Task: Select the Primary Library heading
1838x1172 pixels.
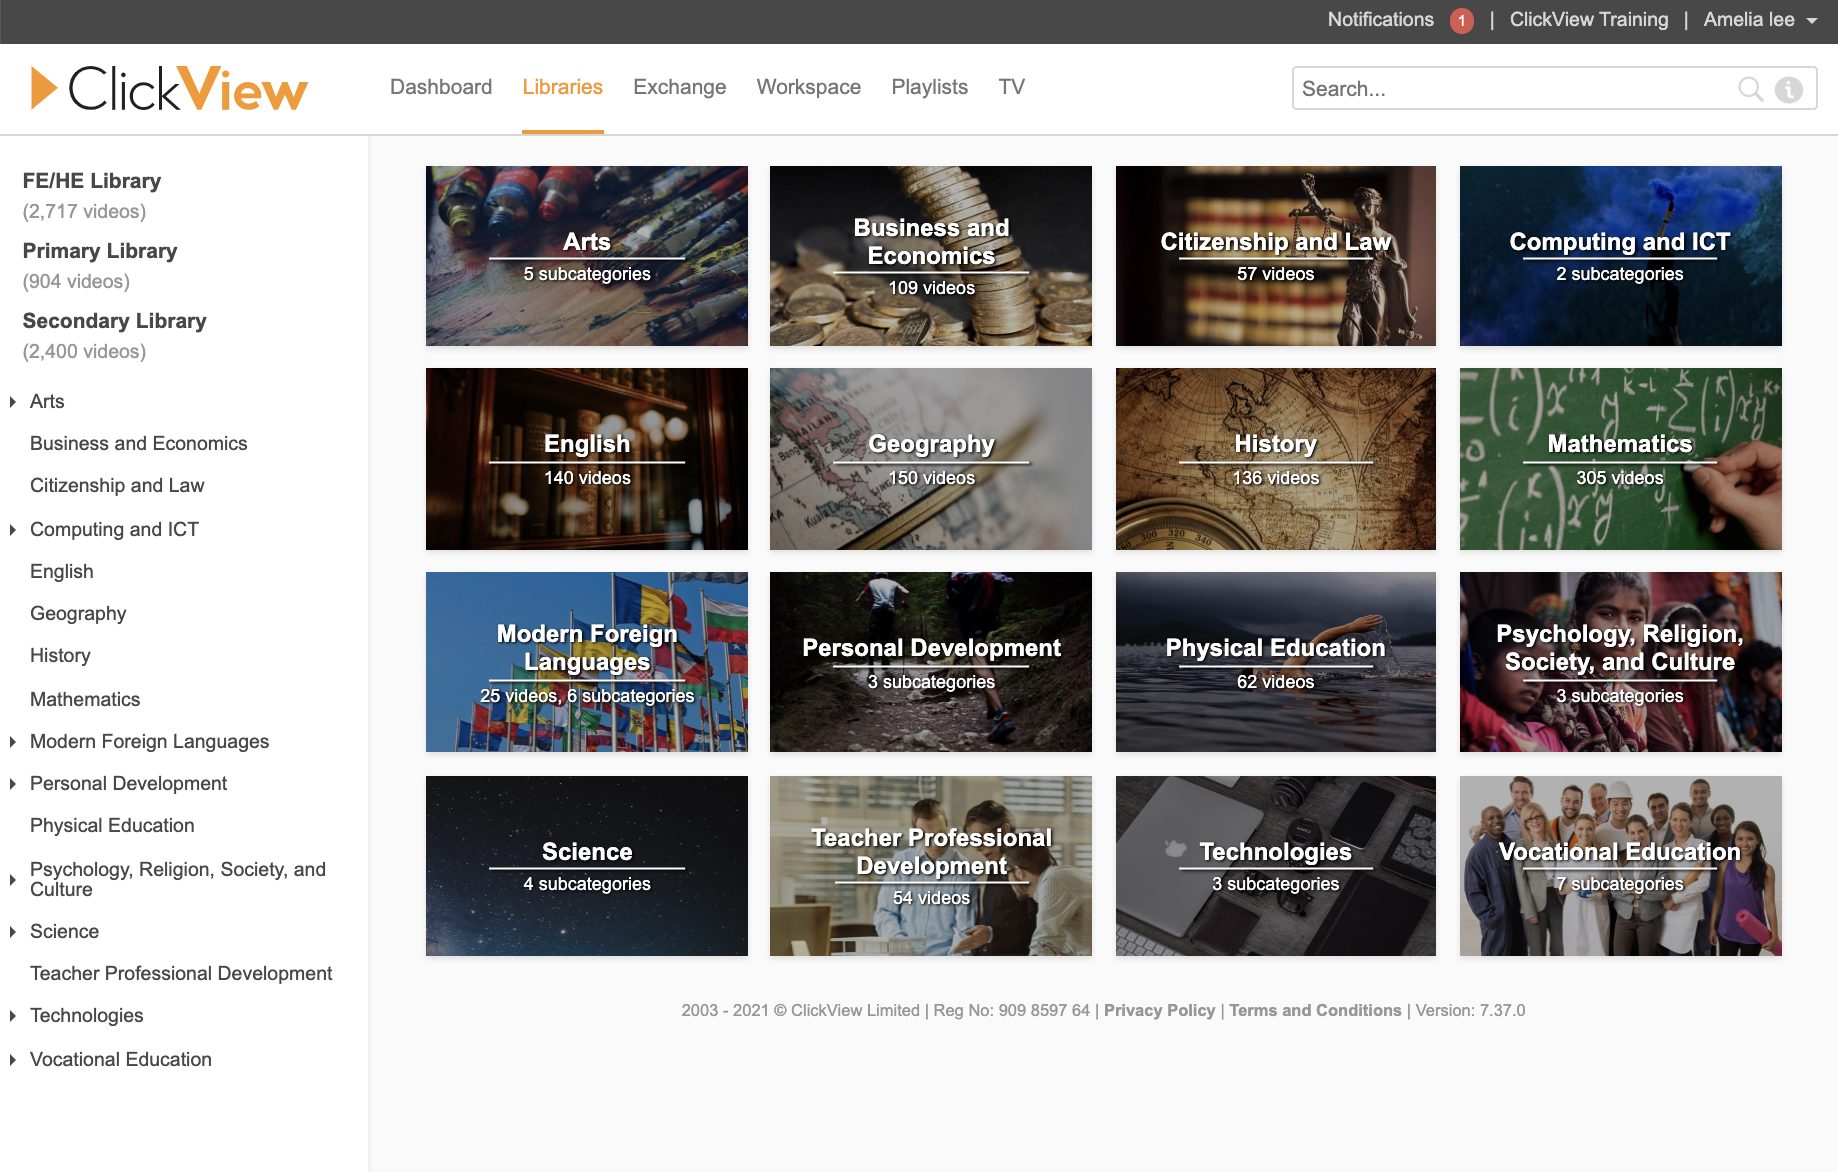Action: 100,251
